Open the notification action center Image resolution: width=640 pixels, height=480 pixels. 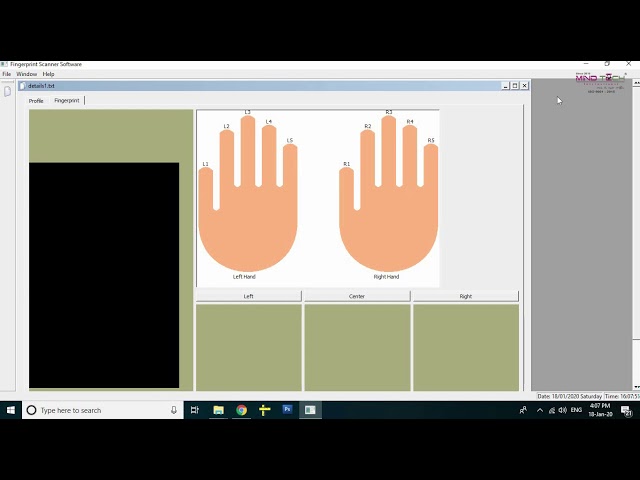(x=627, y=410)
